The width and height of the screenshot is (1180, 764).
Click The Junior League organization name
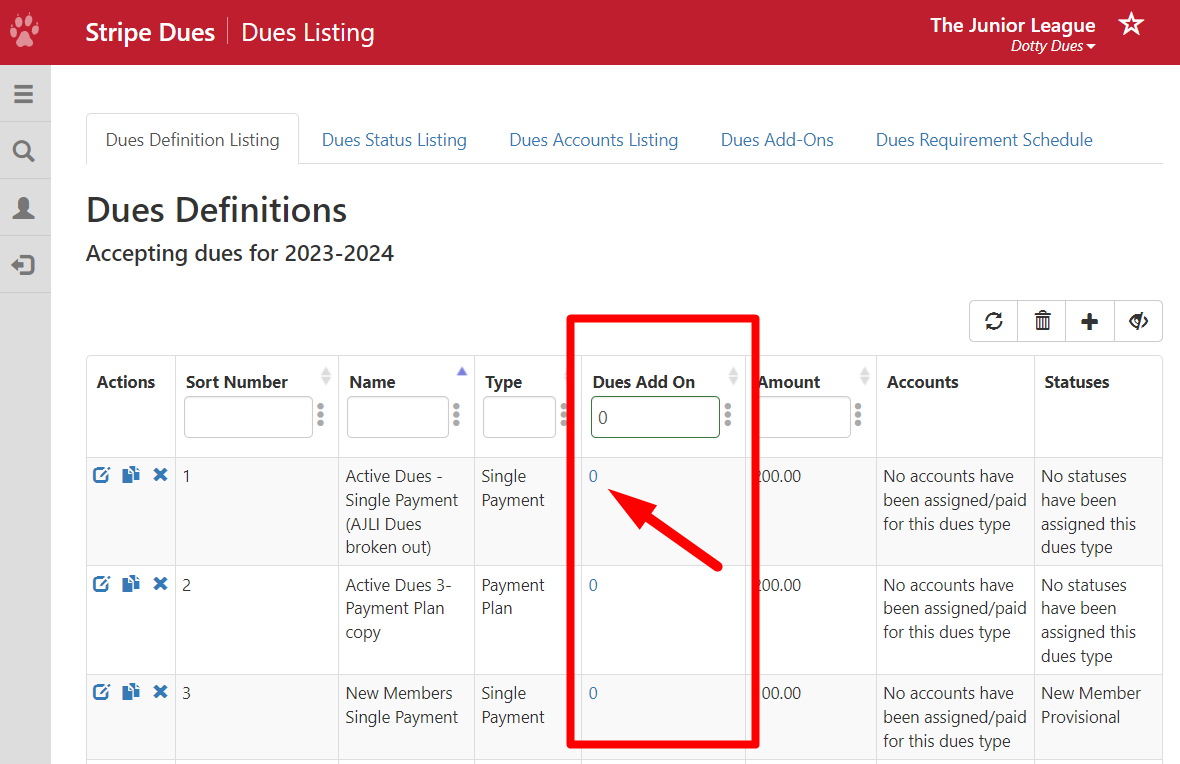1013,25
